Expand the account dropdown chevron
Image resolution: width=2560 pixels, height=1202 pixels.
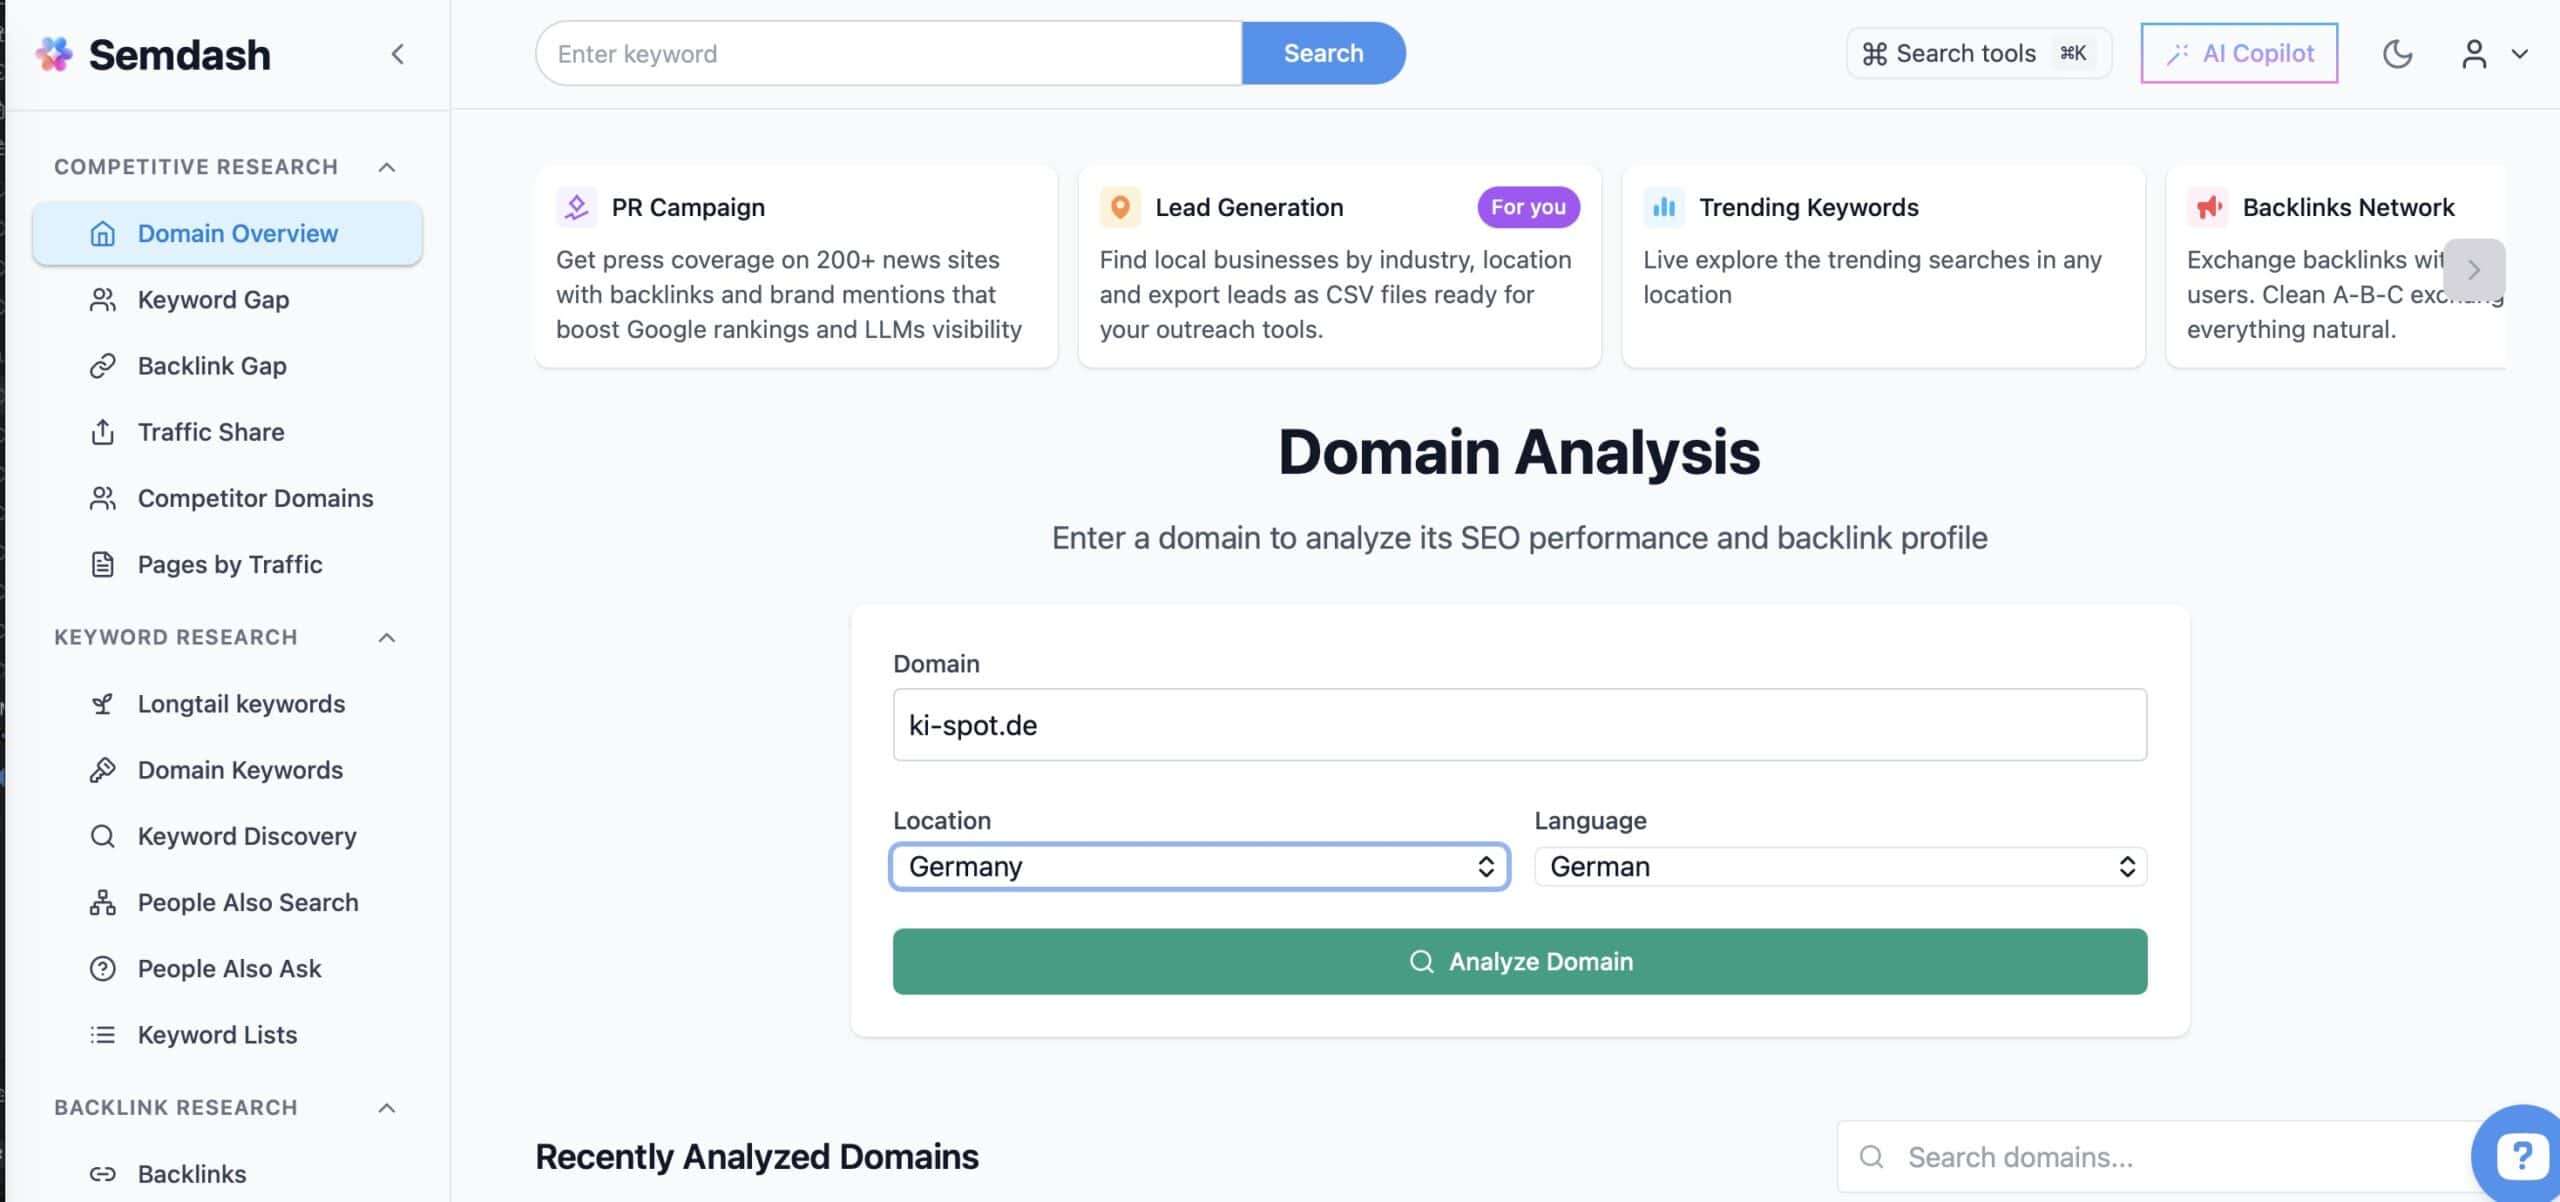coord(2520,54)
